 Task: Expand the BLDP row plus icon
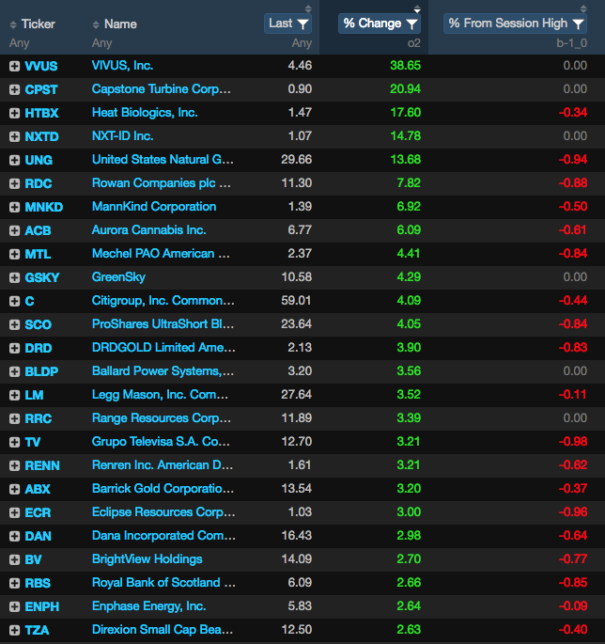coord(14,372)
